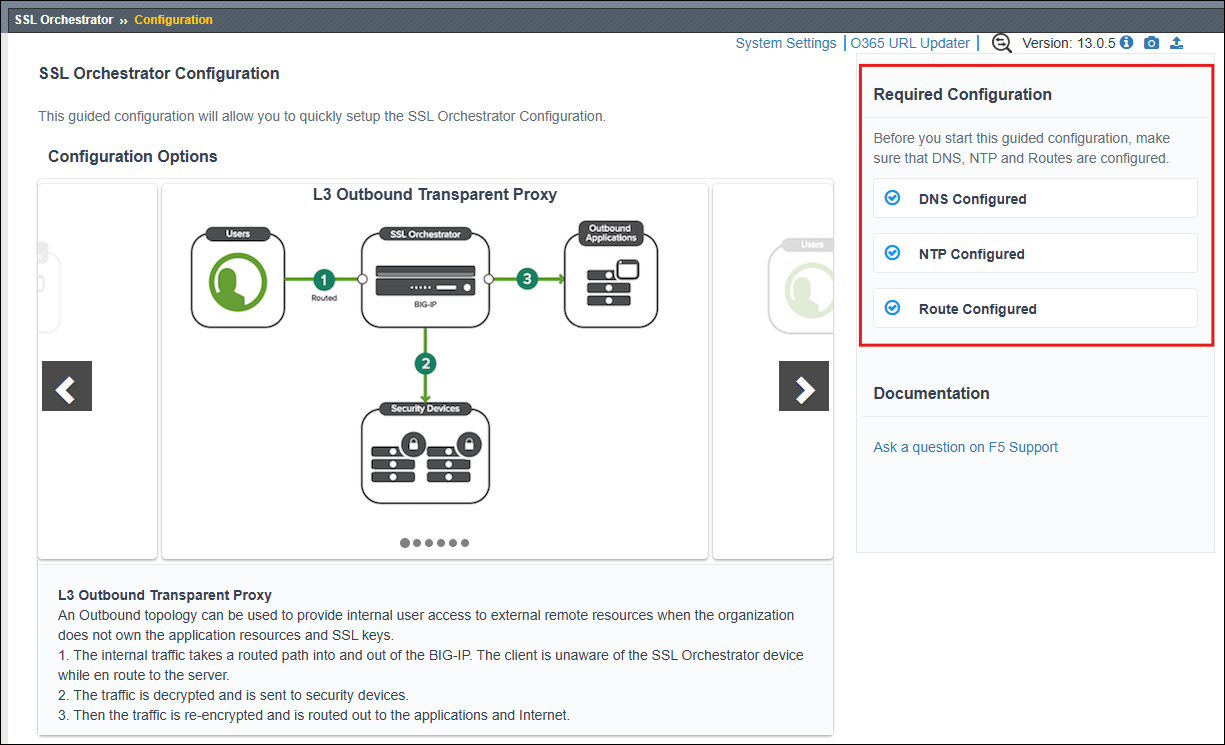Expand the Route Configured row
This screenshot has width=1225, height=745.
click(1035, 308)
